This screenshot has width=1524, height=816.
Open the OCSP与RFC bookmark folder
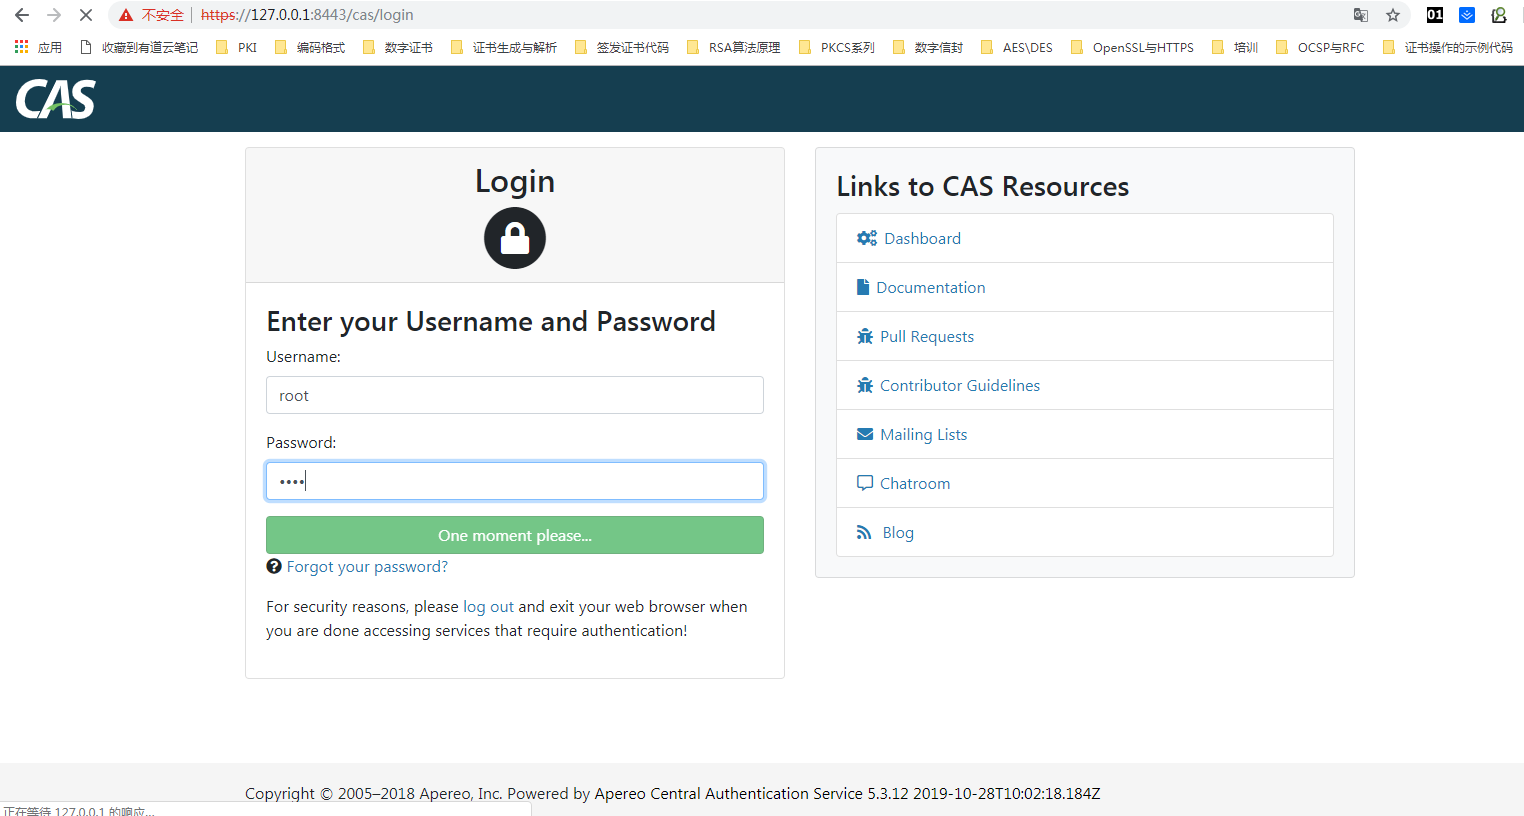tap(1321, 47)
